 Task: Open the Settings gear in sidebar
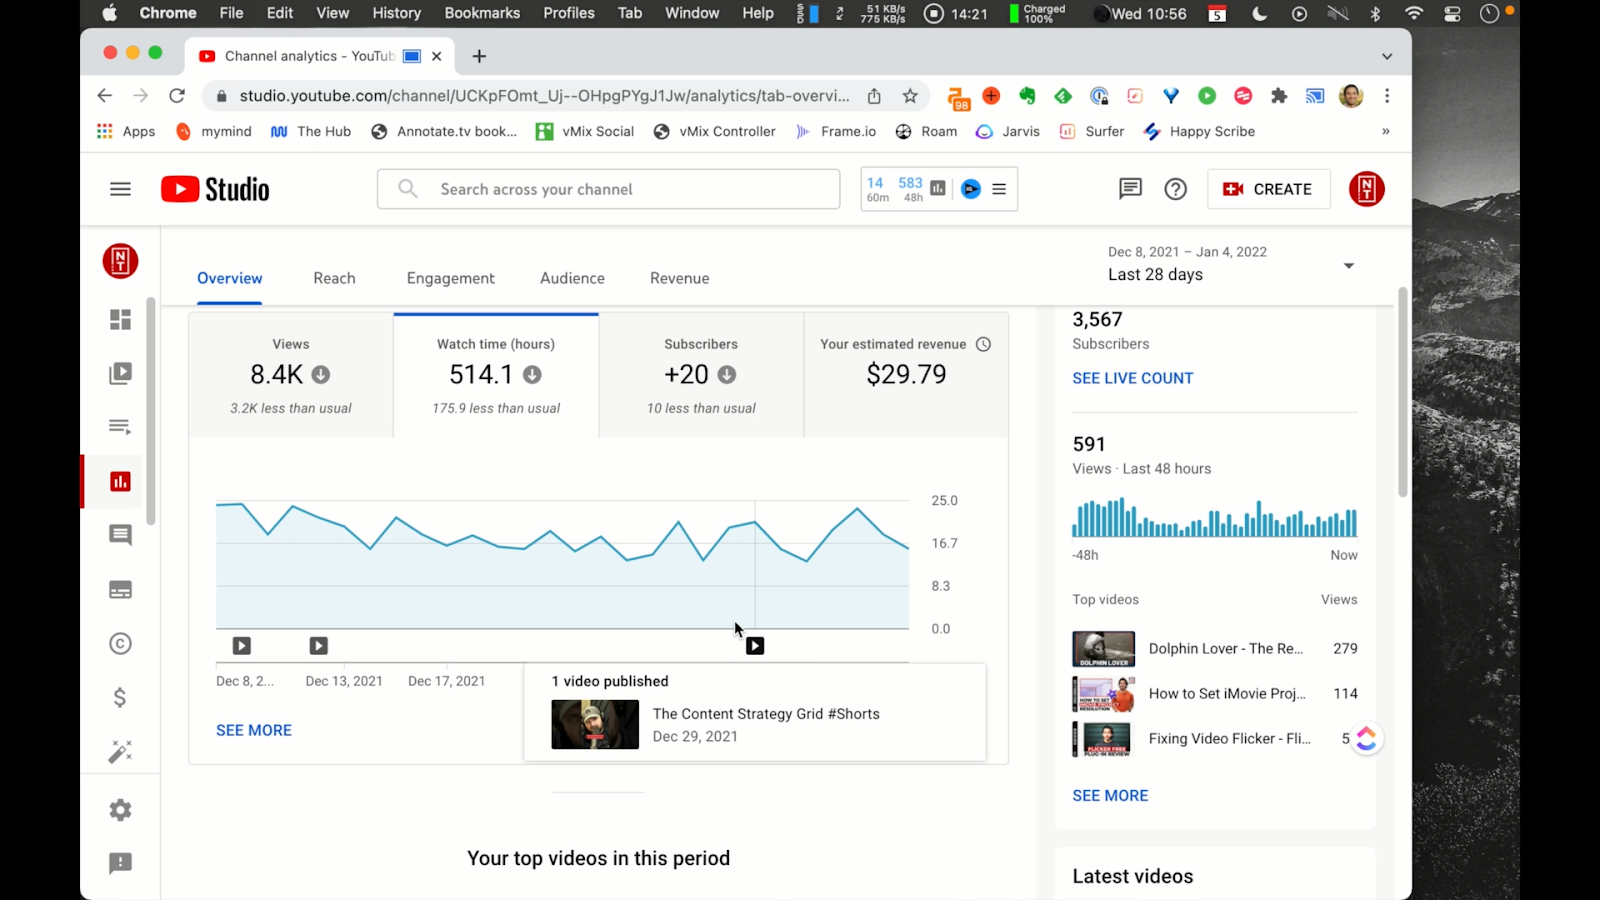tap(120, 810)
